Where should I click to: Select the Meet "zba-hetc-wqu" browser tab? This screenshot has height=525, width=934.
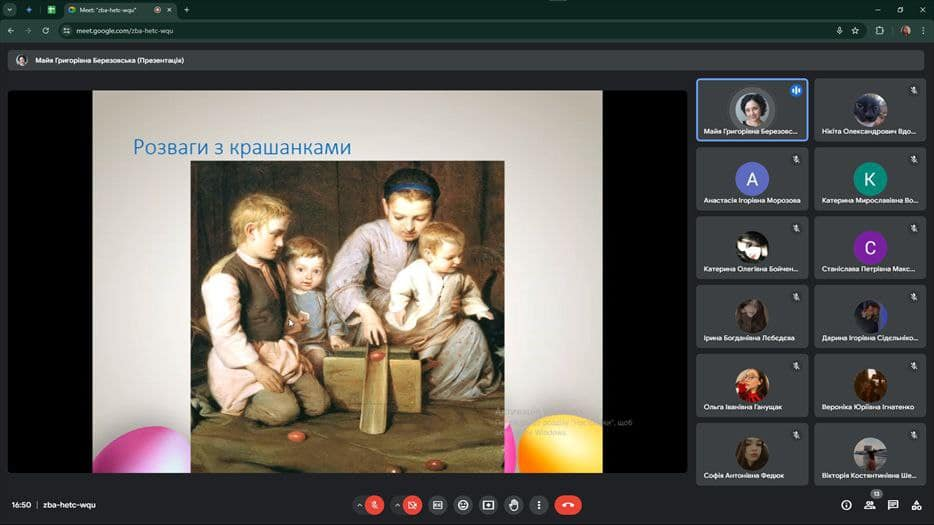click(x=110, y=10)
